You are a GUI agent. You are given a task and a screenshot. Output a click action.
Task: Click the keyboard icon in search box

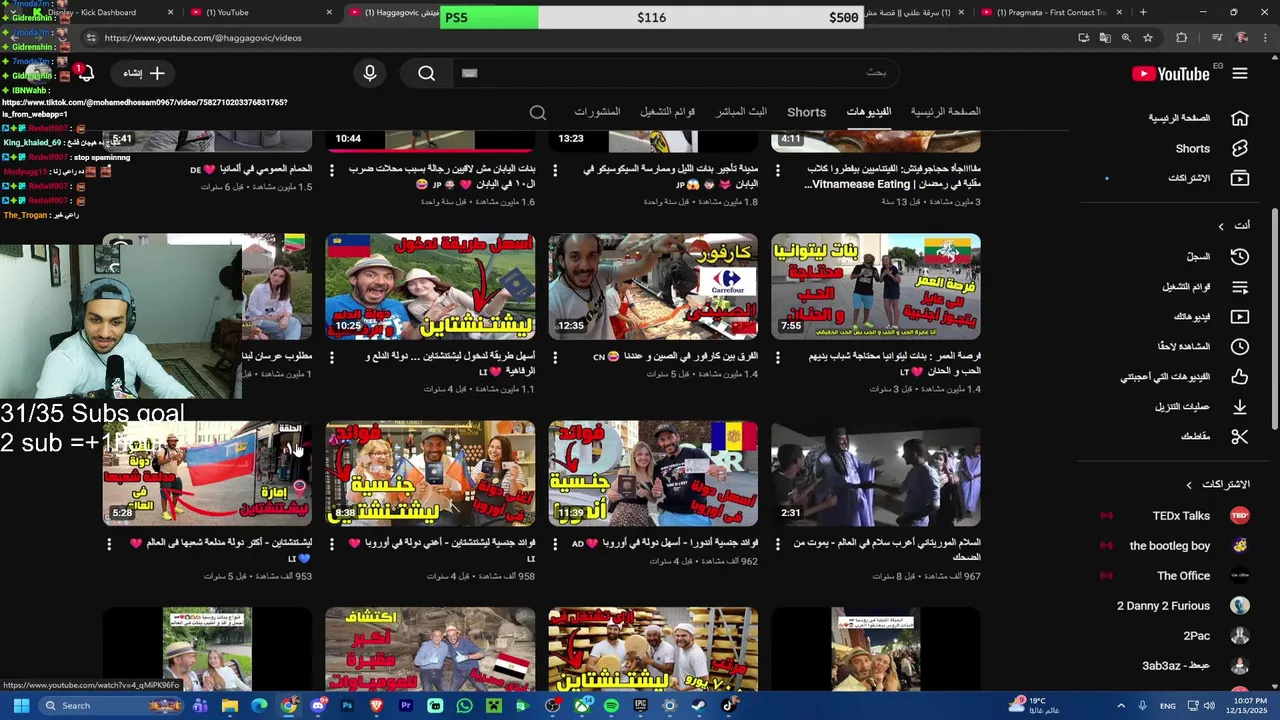click(469, 73)
